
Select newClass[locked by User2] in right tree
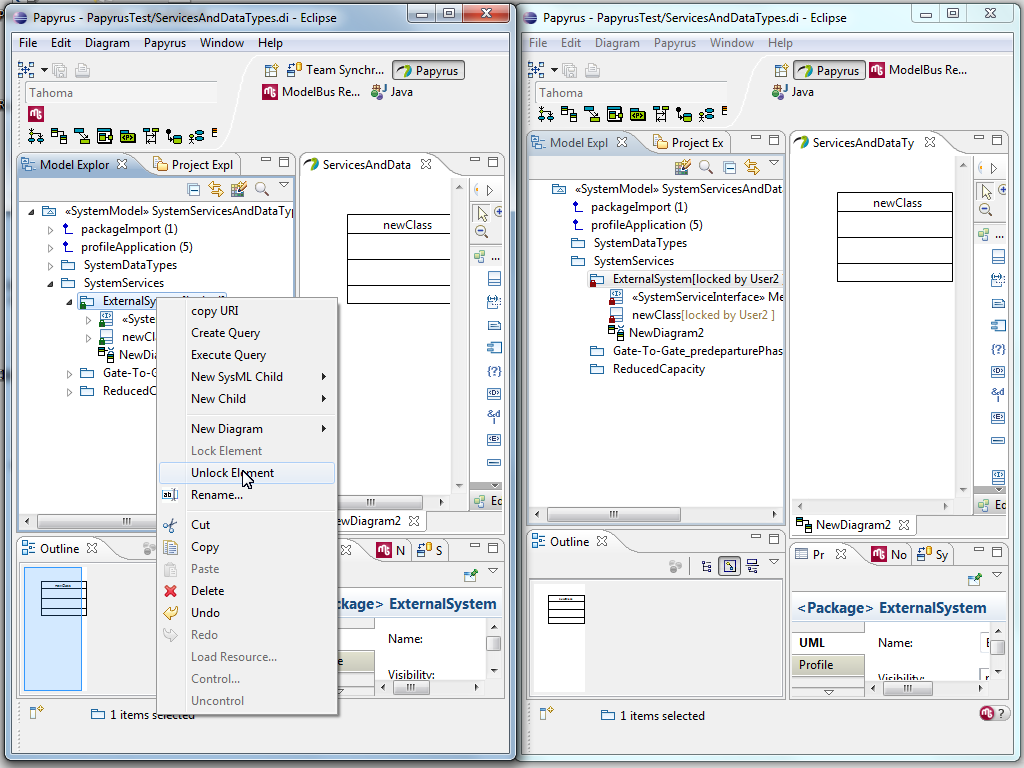coord(694,315)
